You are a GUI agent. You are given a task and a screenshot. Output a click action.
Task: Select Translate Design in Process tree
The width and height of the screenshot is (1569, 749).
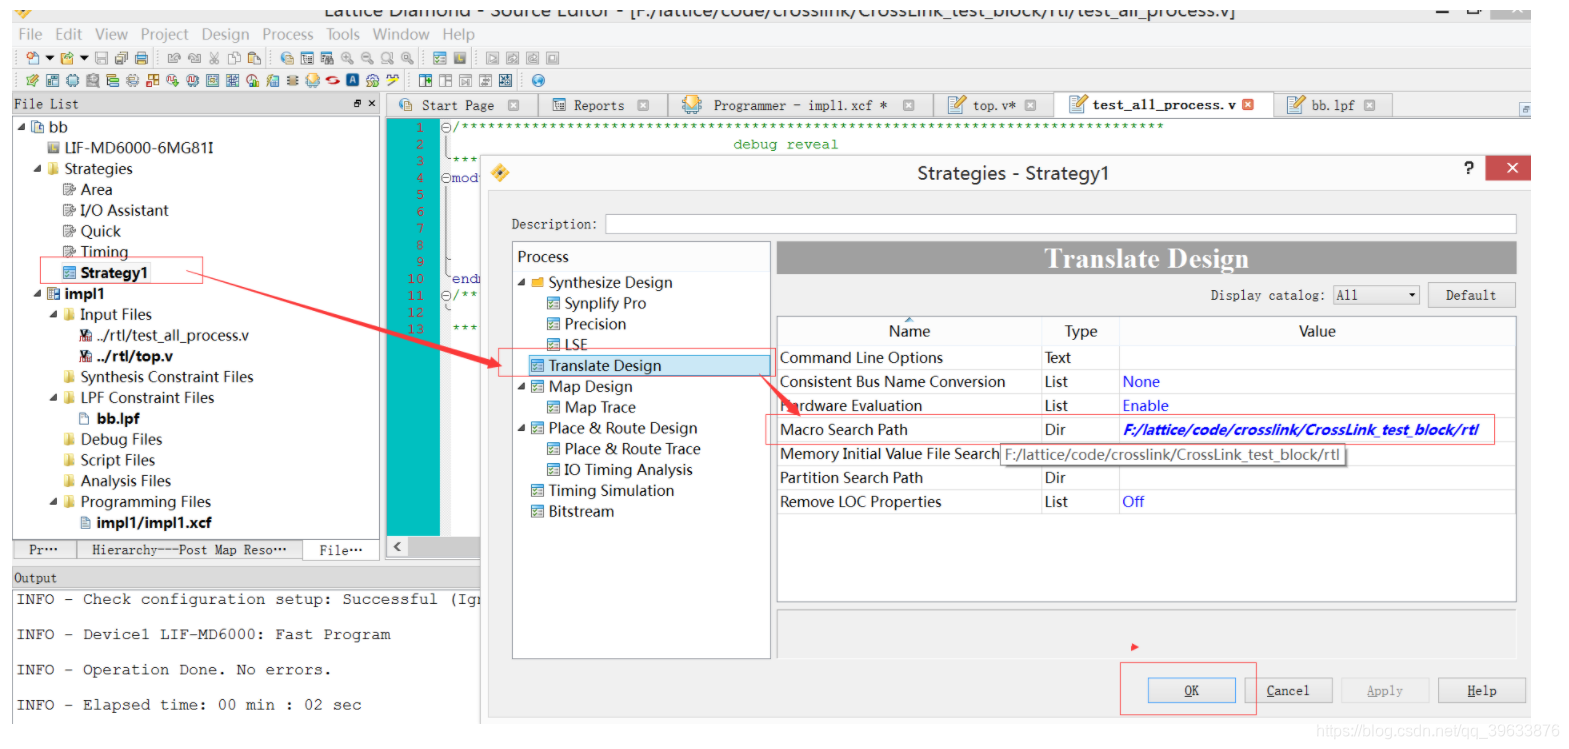[x=604, y=366]
